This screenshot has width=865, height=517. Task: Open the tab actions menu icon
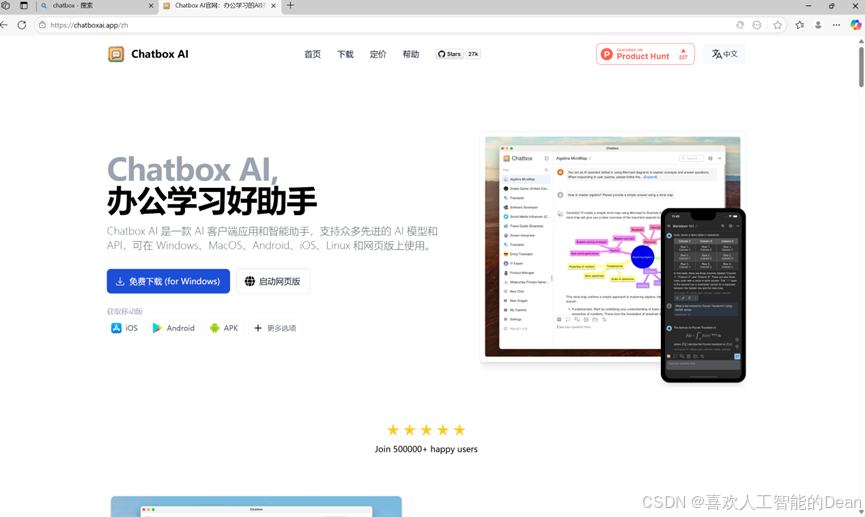point(24,6)
